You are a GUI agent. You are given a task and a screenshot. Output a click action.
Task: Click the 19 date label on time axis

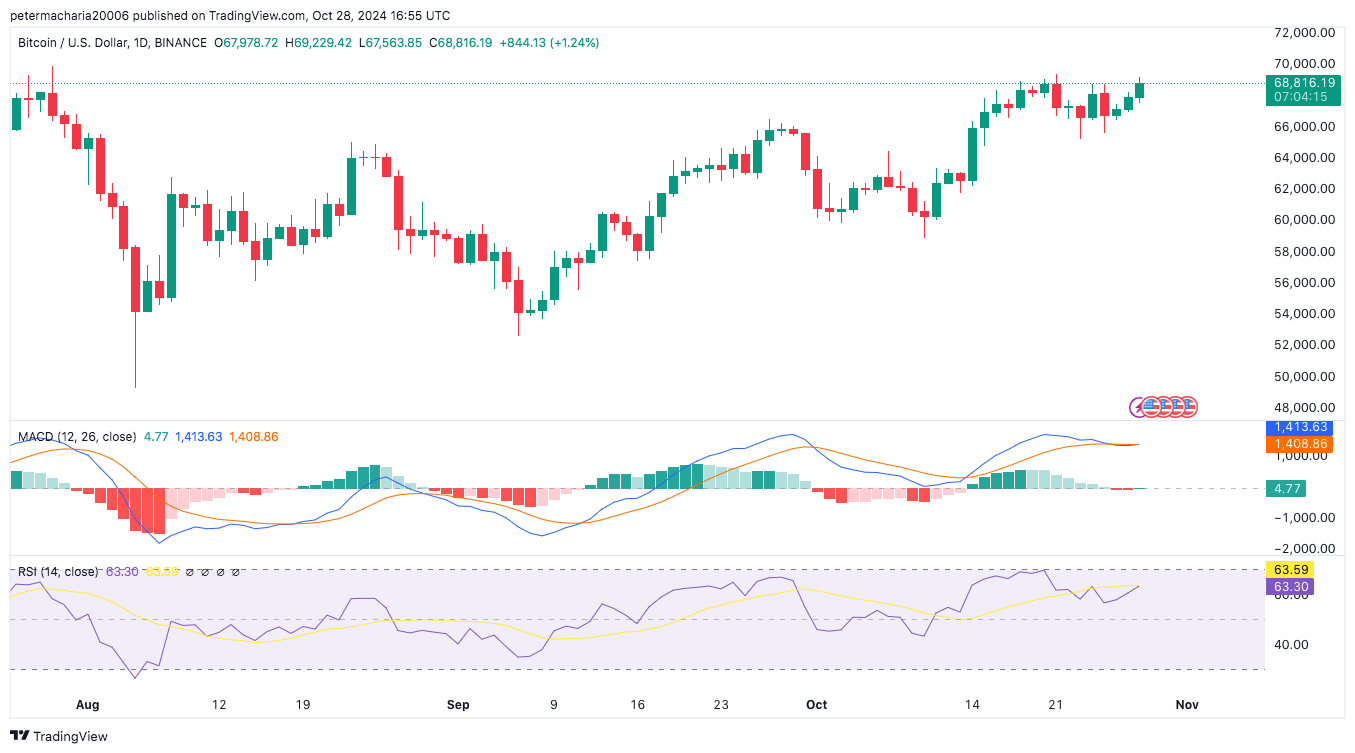(303, 704)
